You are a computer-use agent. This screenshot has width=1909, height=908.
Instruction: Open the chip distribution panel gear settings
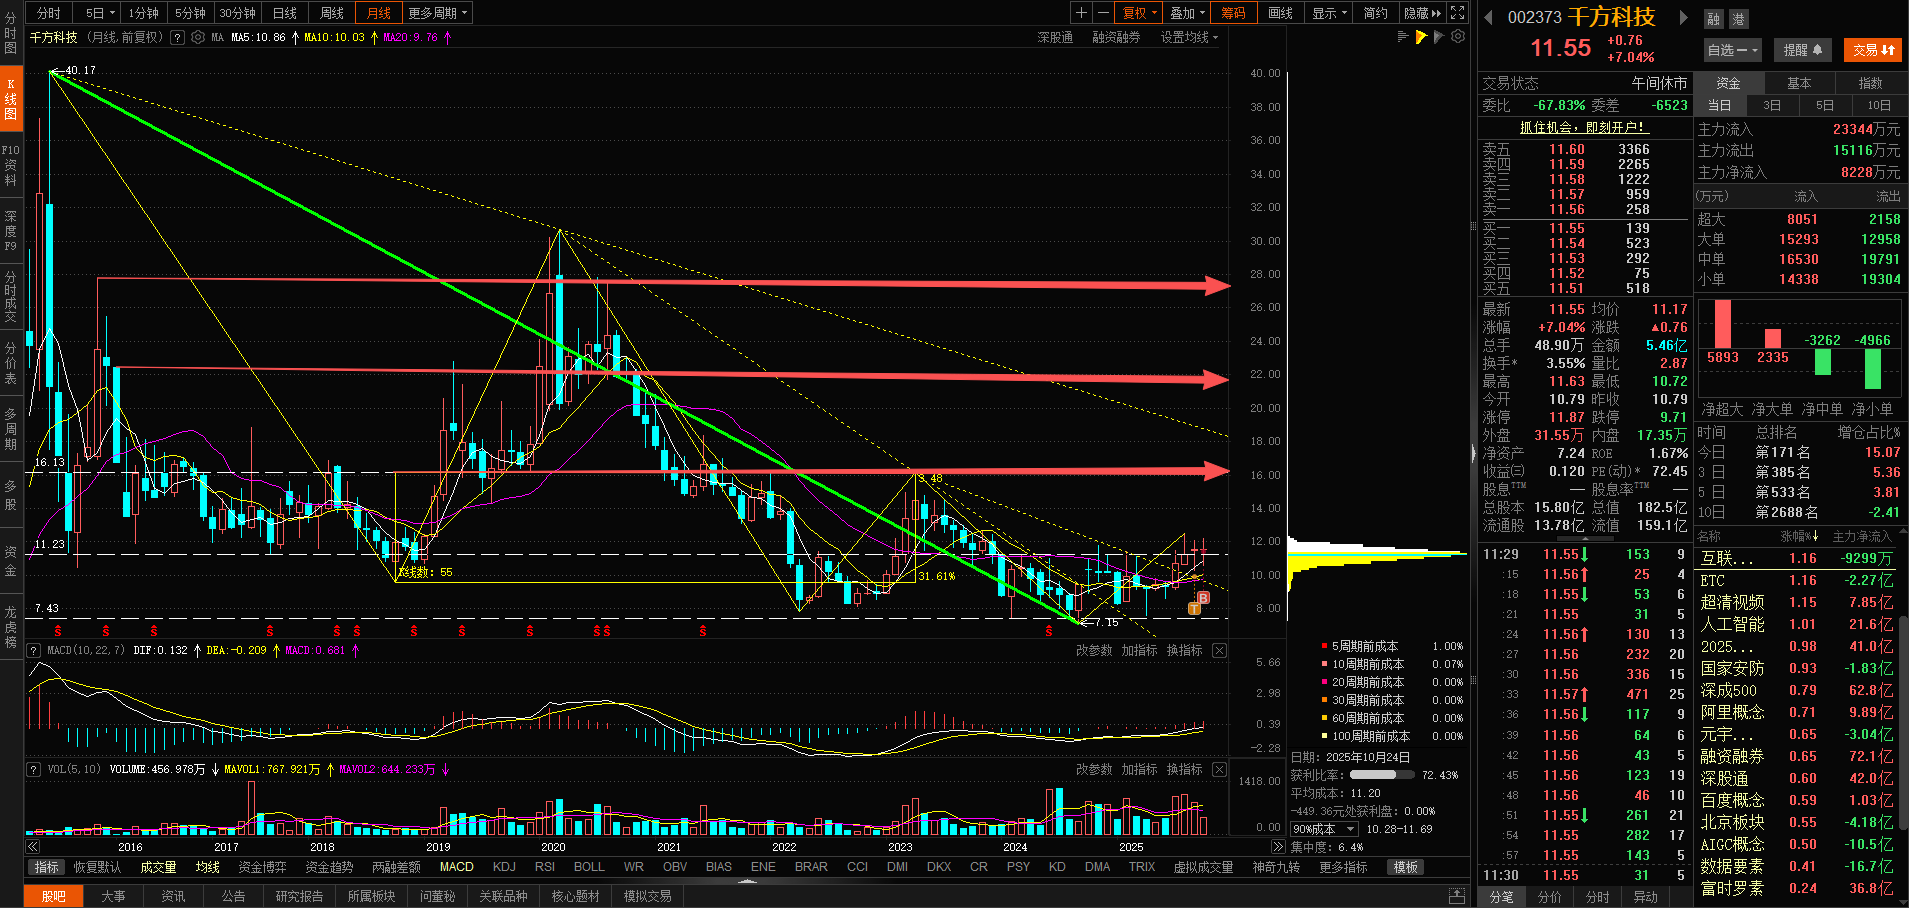coord(1458,37)
